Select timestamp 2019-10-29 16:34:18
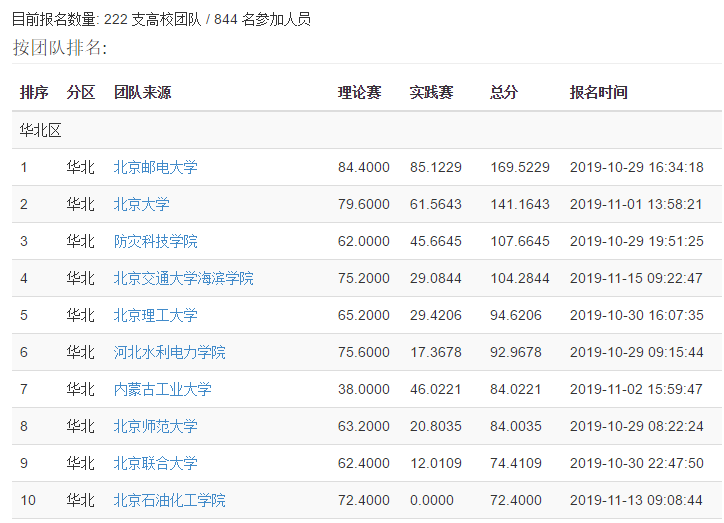Screen dimensions: 724x523 click(637, 167)
